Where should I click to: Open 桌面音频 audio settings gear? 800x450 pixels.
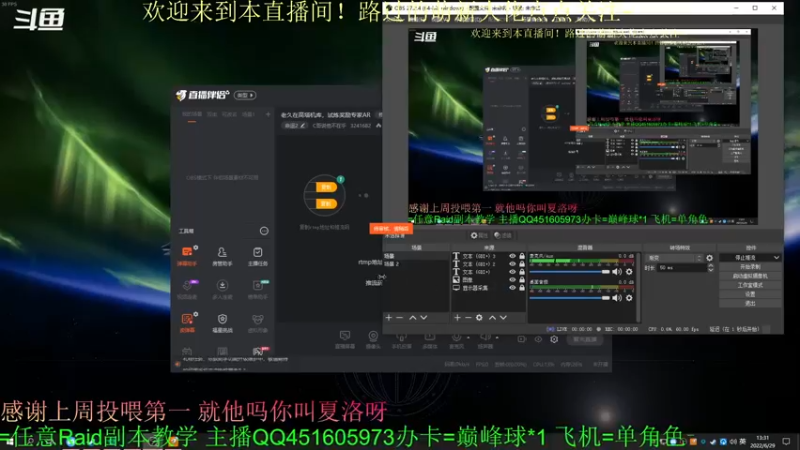pos(629,297)
